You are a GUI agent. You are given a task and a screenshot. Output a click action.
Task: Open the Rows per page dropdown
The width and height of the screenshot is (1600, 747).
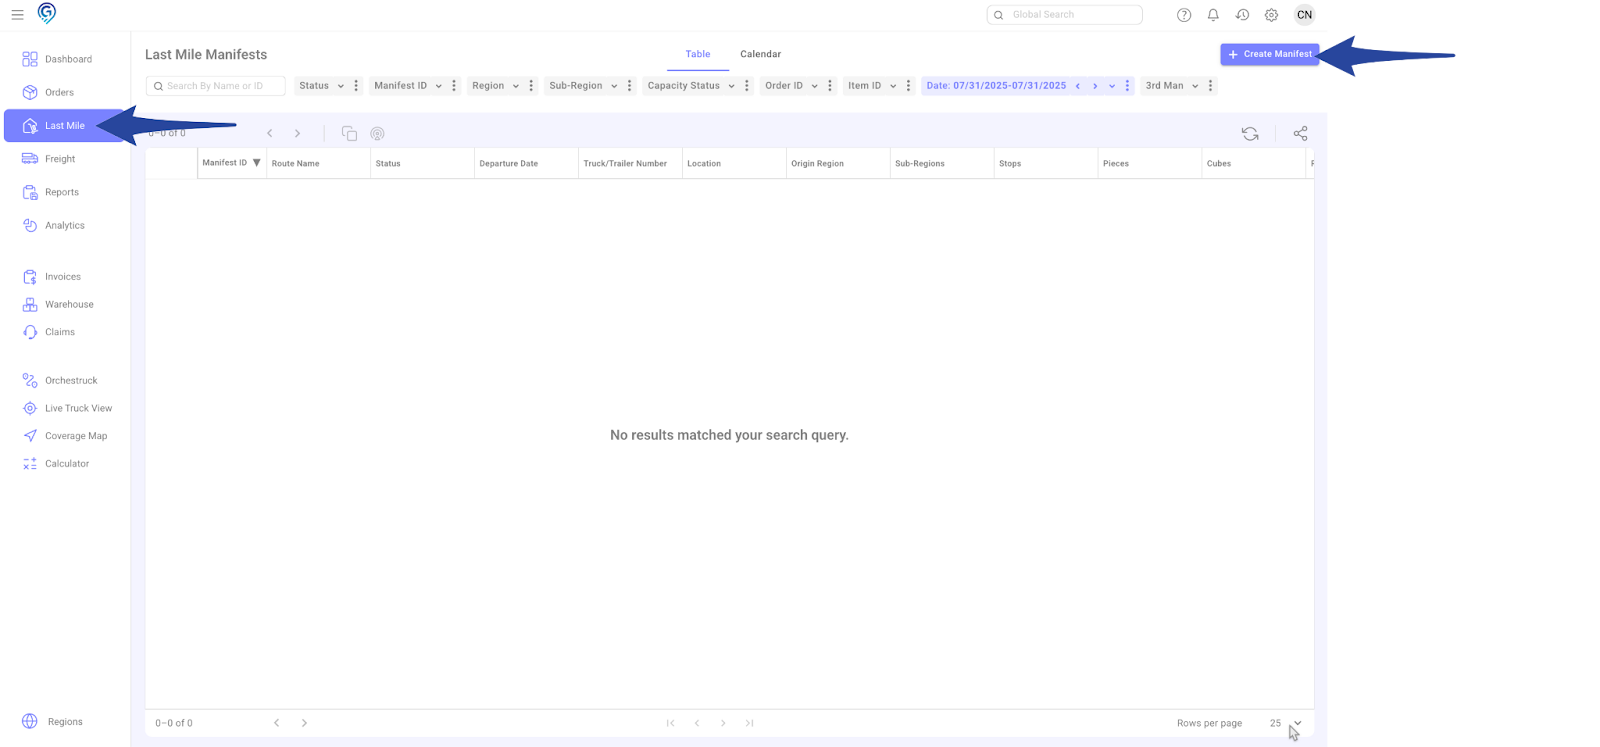point(1286,723)
